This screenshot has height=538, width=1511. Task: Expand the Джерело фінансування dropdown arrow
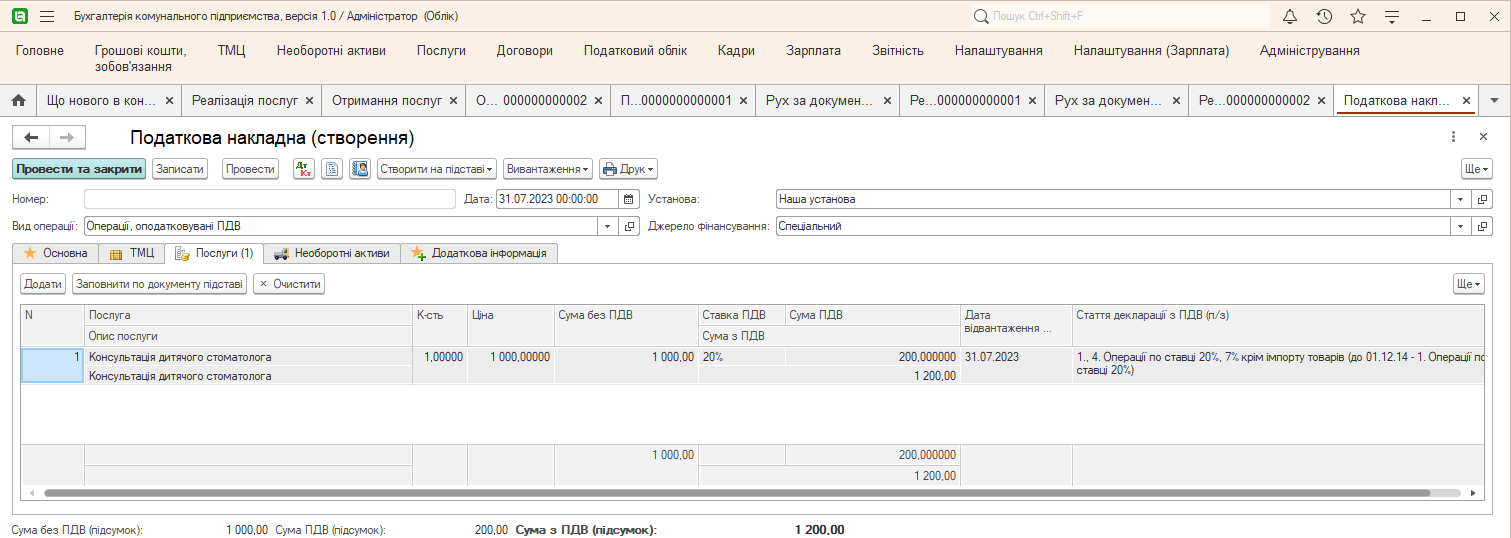(1461, 226)
